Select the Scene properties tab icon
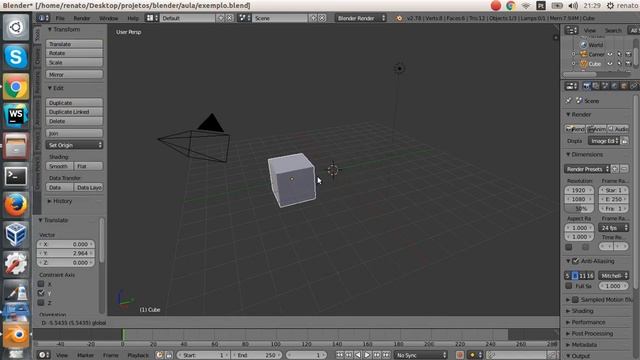This screenshot has width=640, height=360. 605,86
